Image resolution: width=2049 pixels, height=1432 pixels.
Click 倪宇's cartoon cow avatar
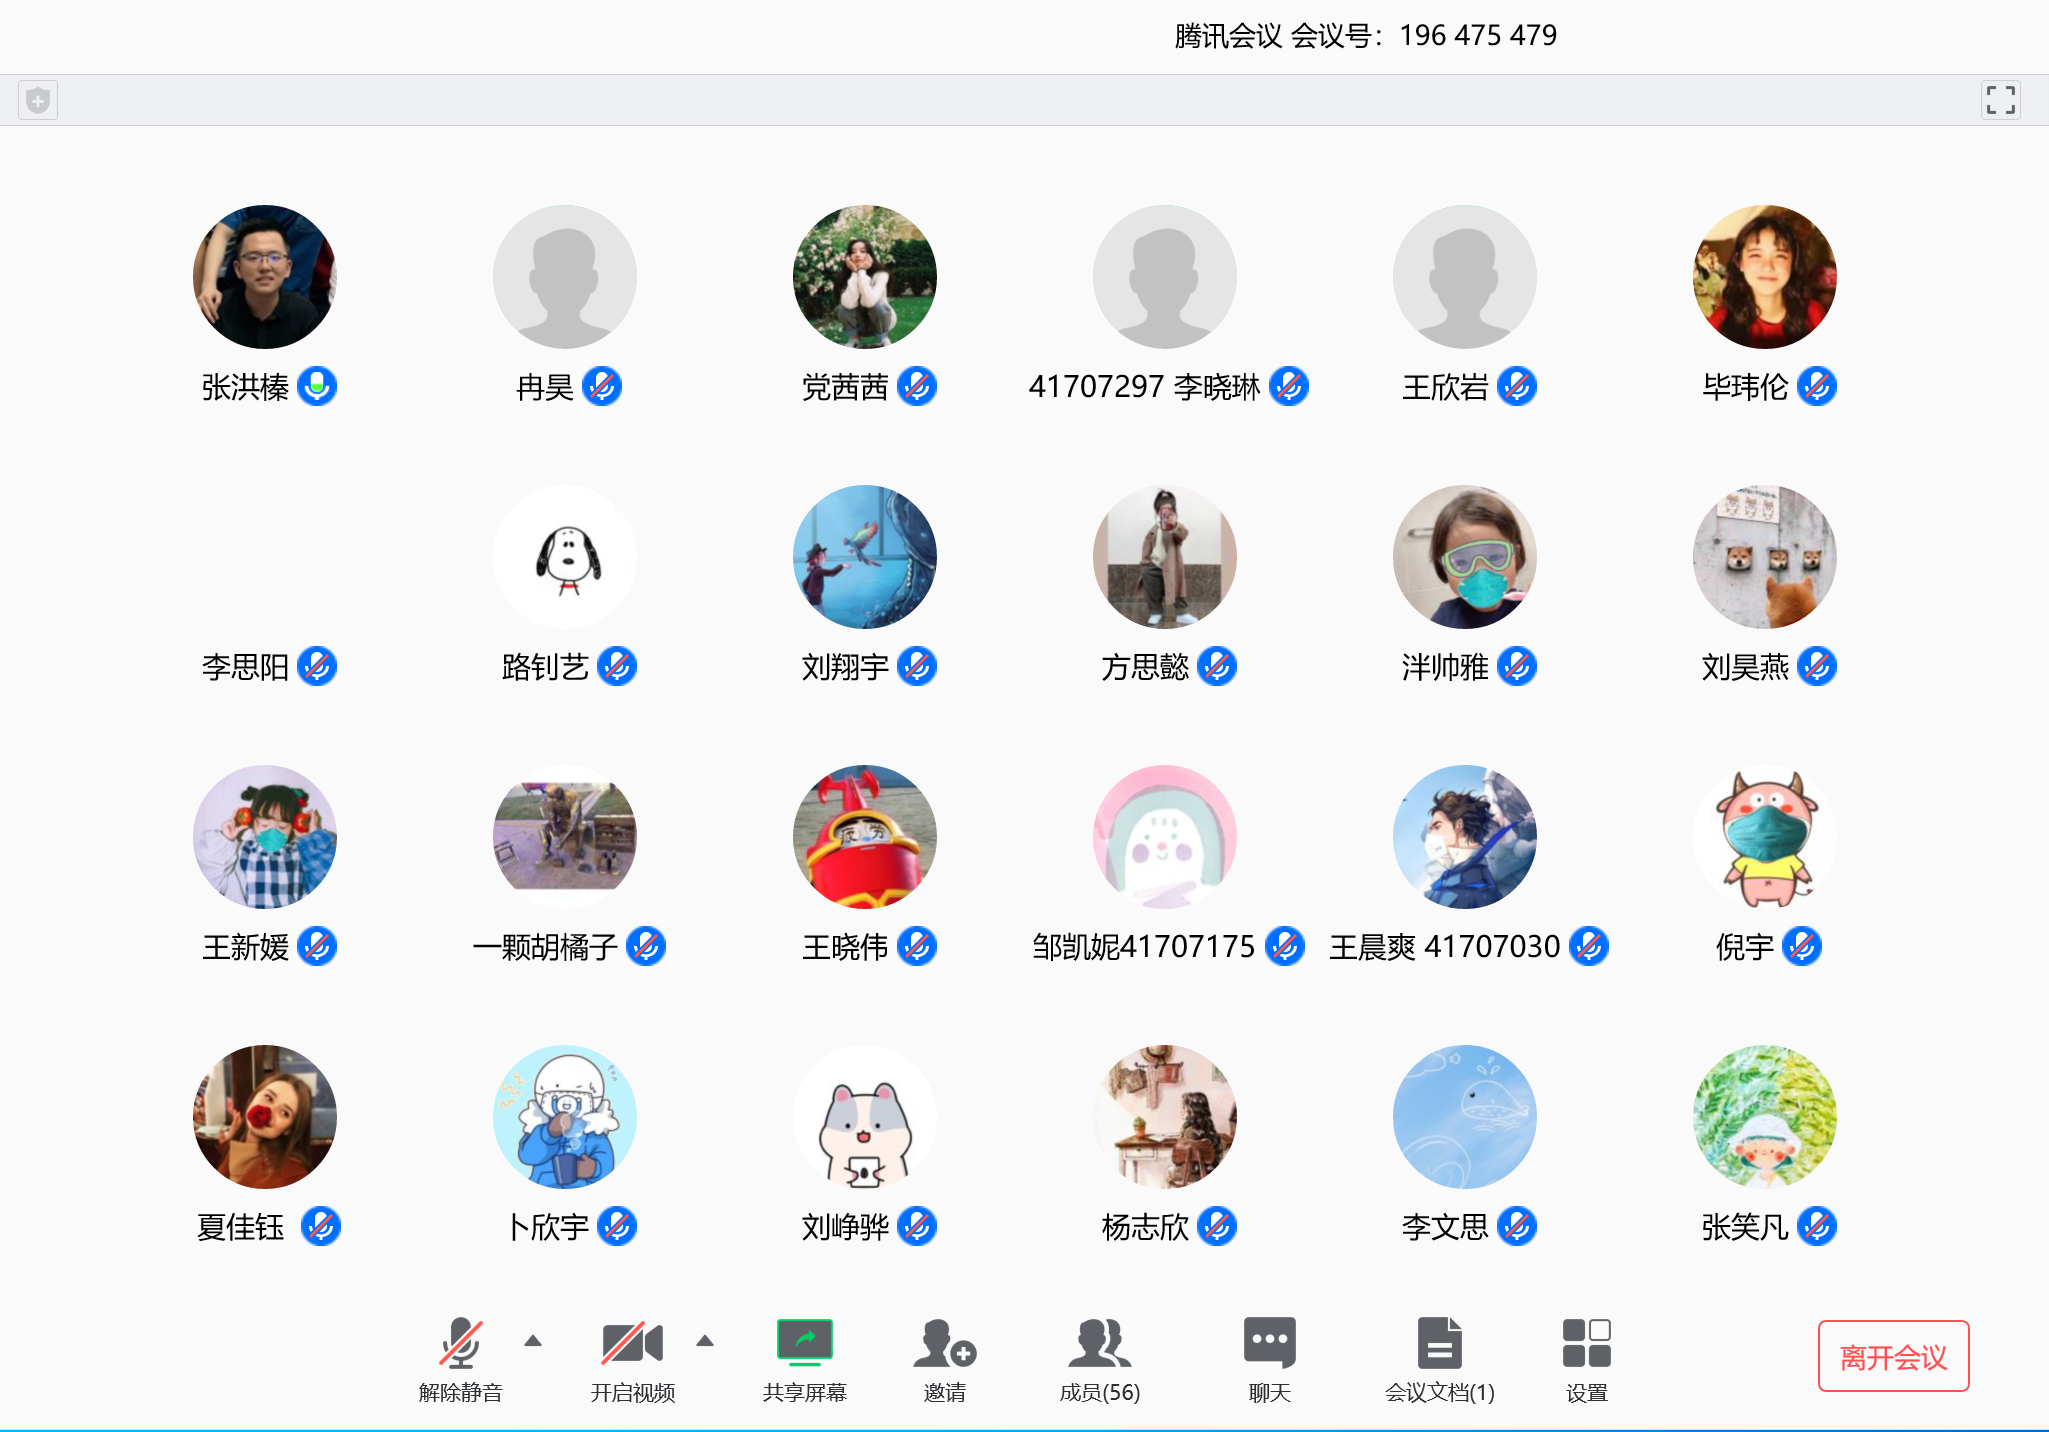(x=1765, y=837)
